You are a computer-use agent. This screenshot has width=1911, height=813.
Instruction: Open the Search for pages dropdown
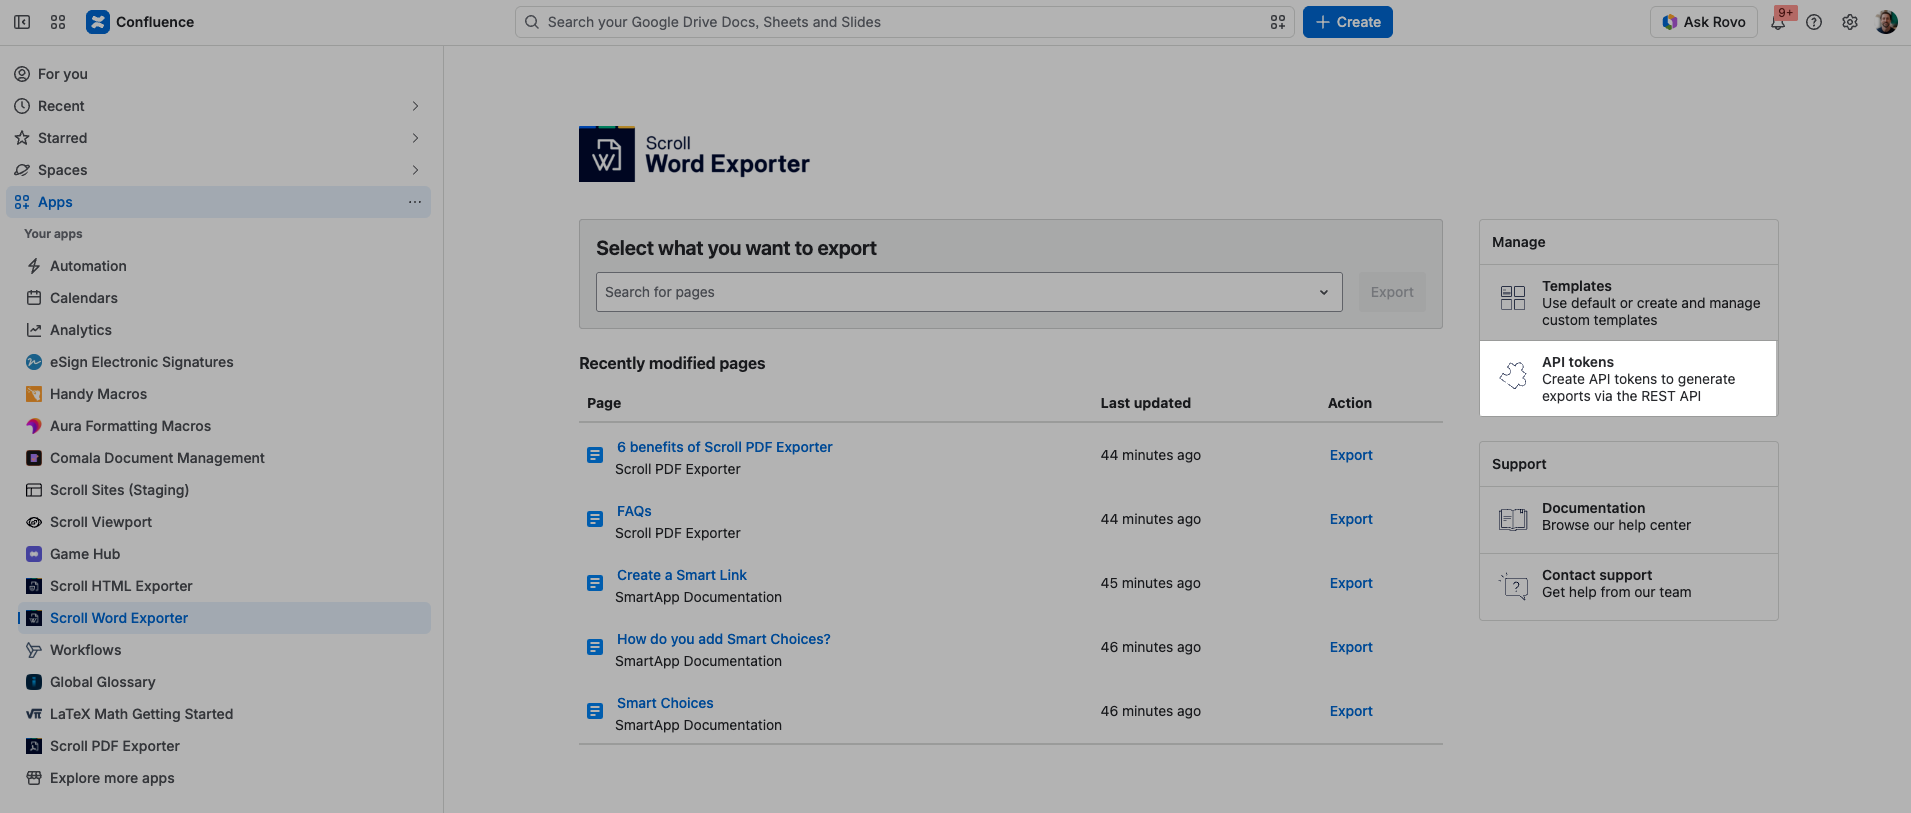coord(969,292)
